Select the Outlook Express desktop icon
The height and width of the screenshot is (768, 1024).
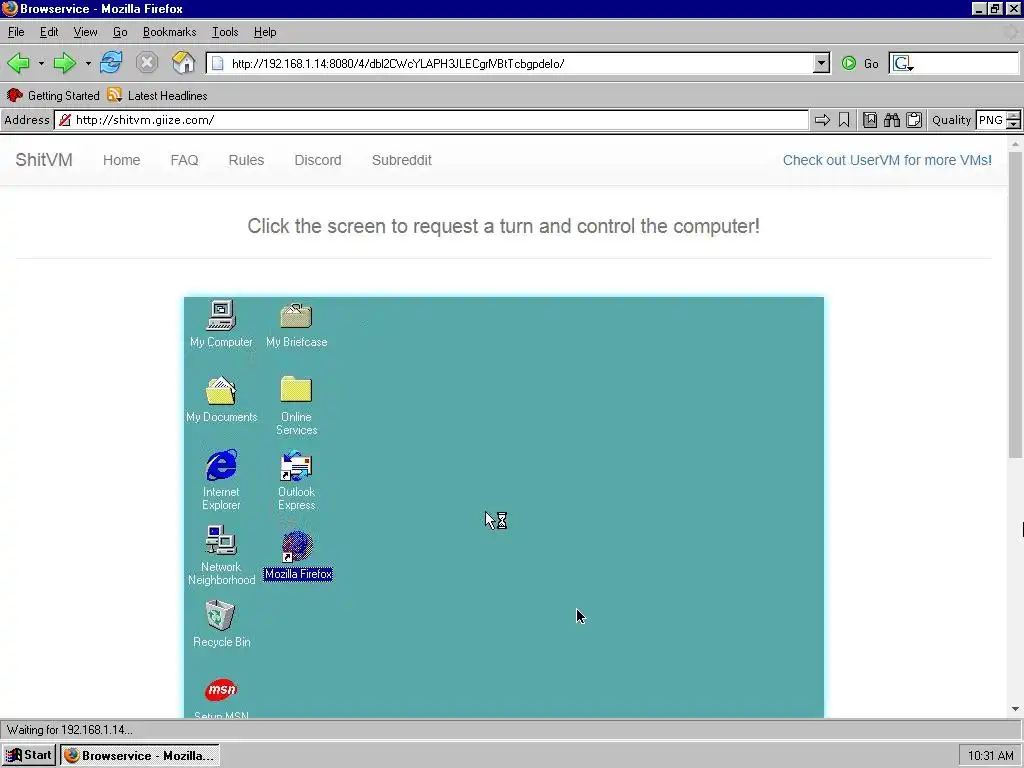(x=296, y=480)
